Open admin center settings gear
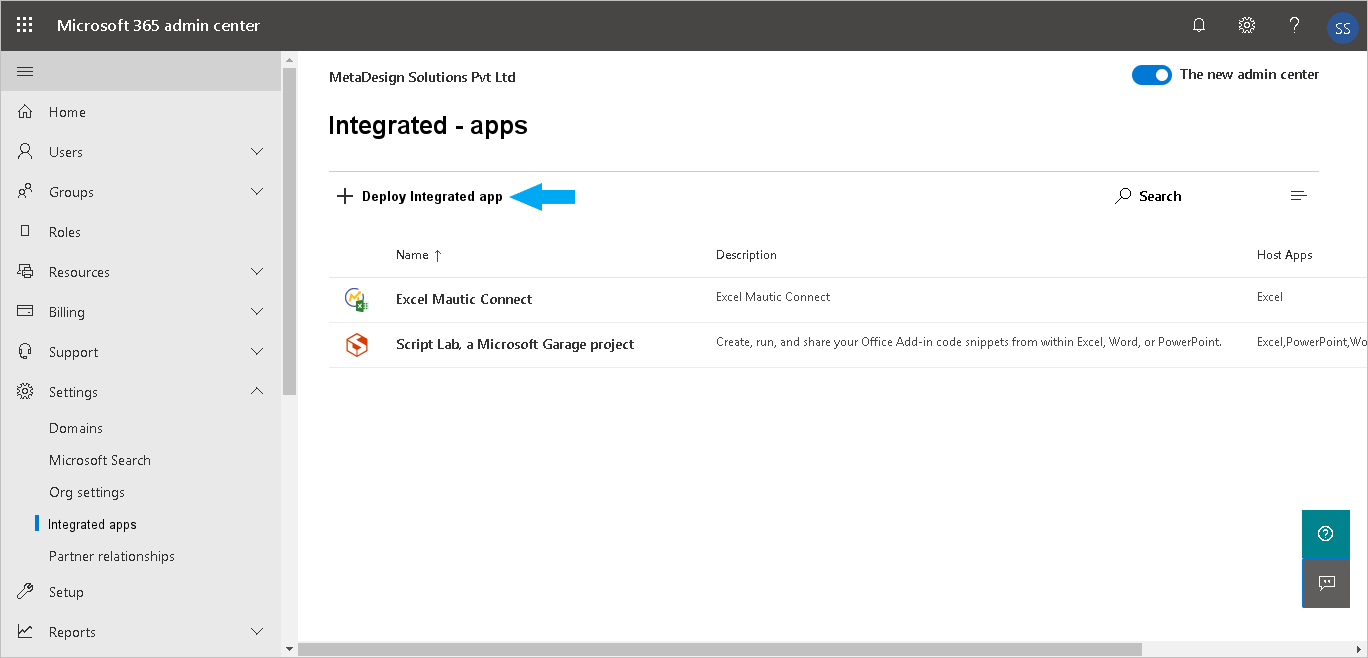1368x658 pixels. (x=1246, y=24)
